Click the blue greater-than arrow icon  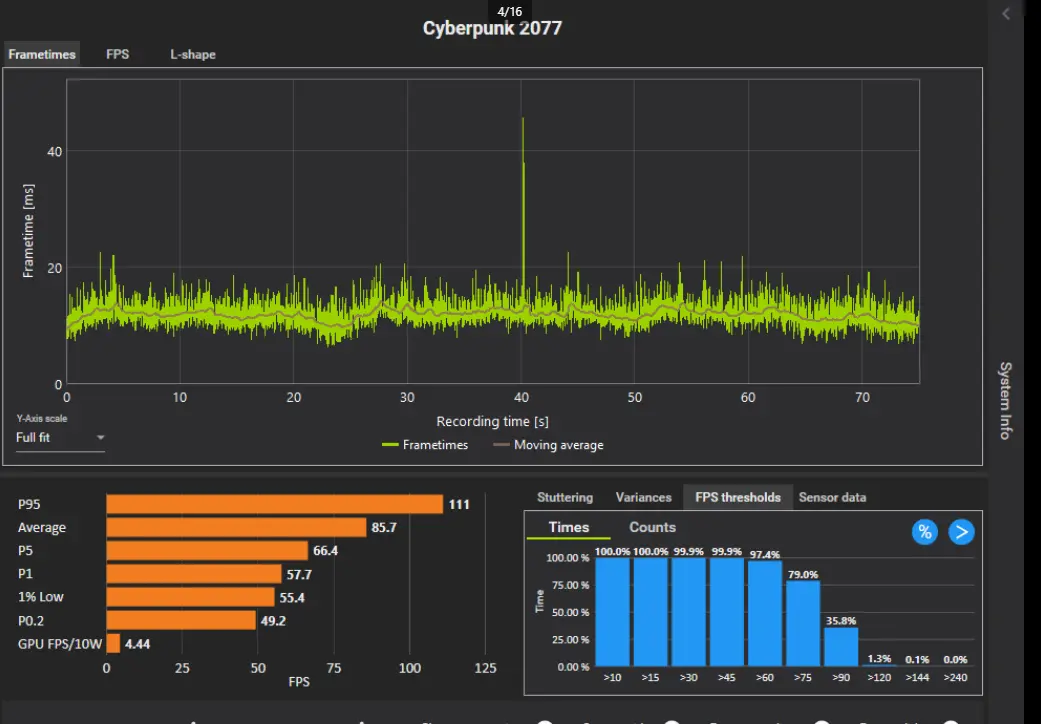pos(961,532)
